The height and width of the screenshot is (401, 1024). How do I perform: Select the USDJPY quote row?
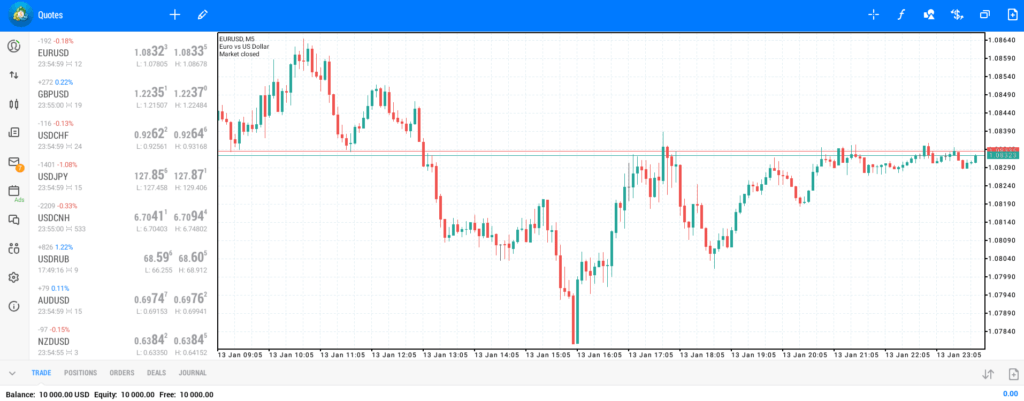(x=122, y=176)
